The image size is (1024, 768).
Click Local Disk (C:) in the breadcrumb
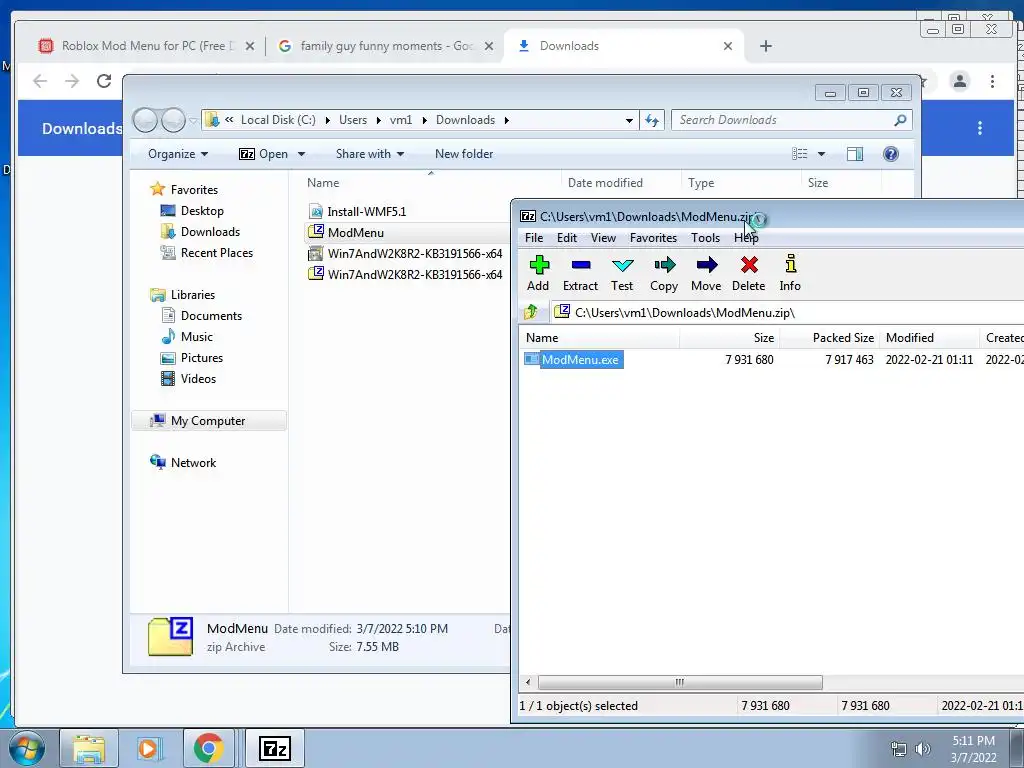278,120
